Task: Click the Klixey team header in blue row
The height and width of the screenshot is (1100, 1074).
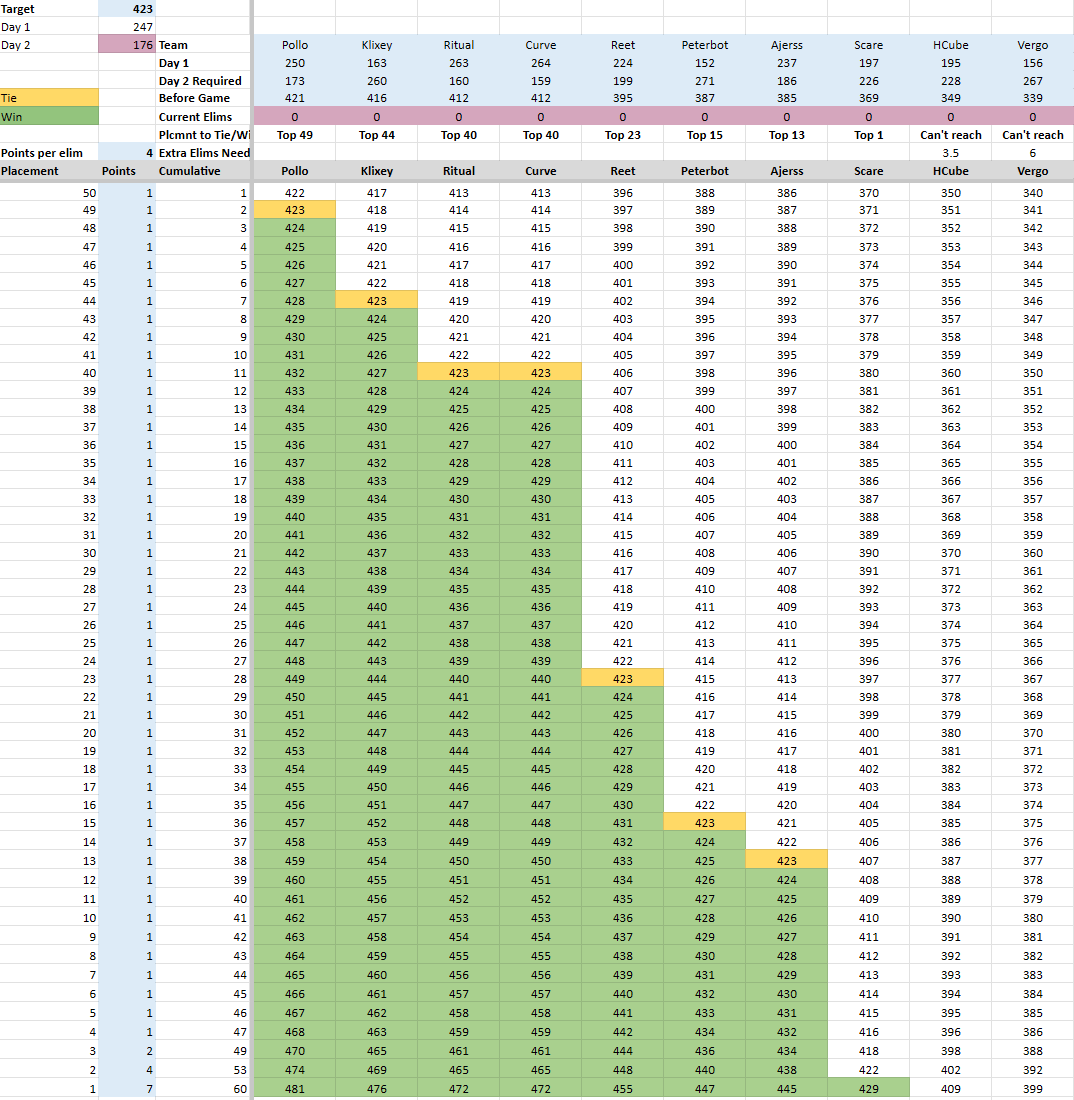Action: (x=377, y=45)
